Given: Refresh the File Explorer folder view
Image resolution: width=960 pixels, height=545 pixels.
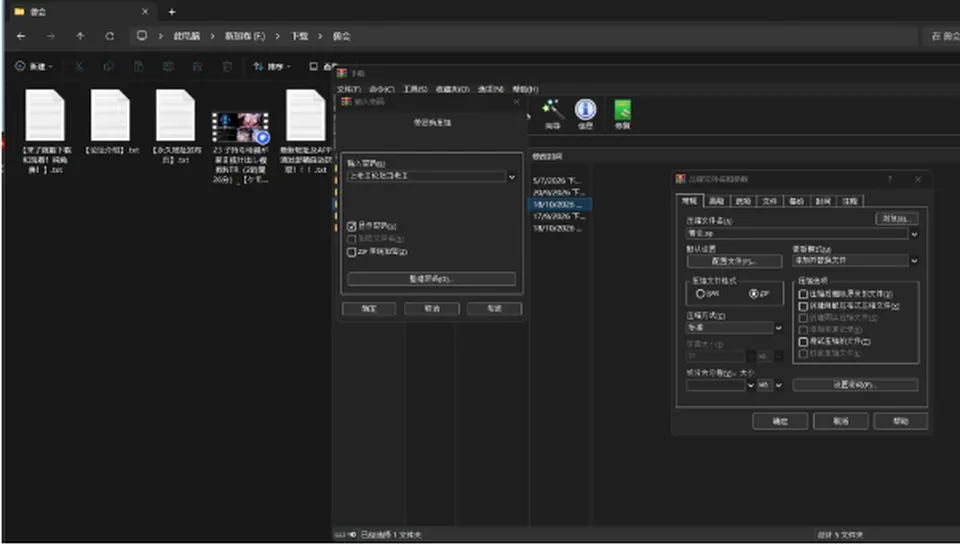Looking at the screenshot, I should point(110,36).
